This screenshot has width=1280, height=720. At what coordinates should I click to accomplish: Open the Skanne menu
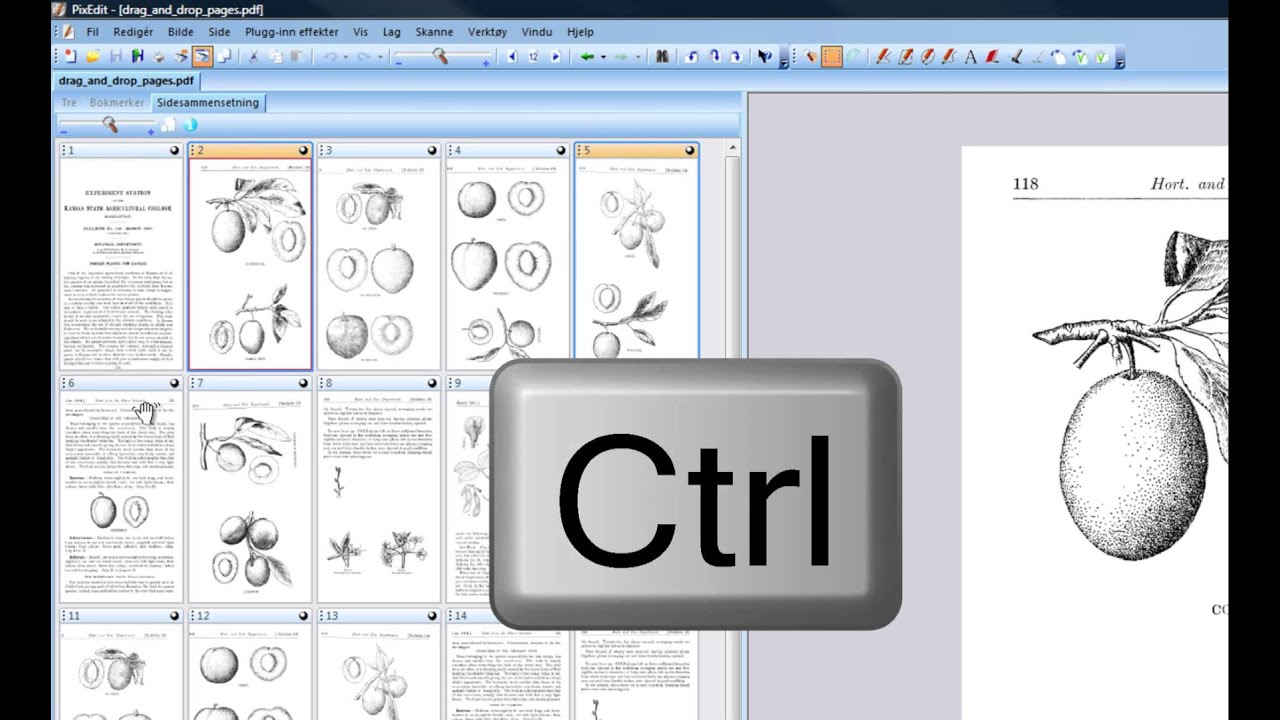click(434, 32)
